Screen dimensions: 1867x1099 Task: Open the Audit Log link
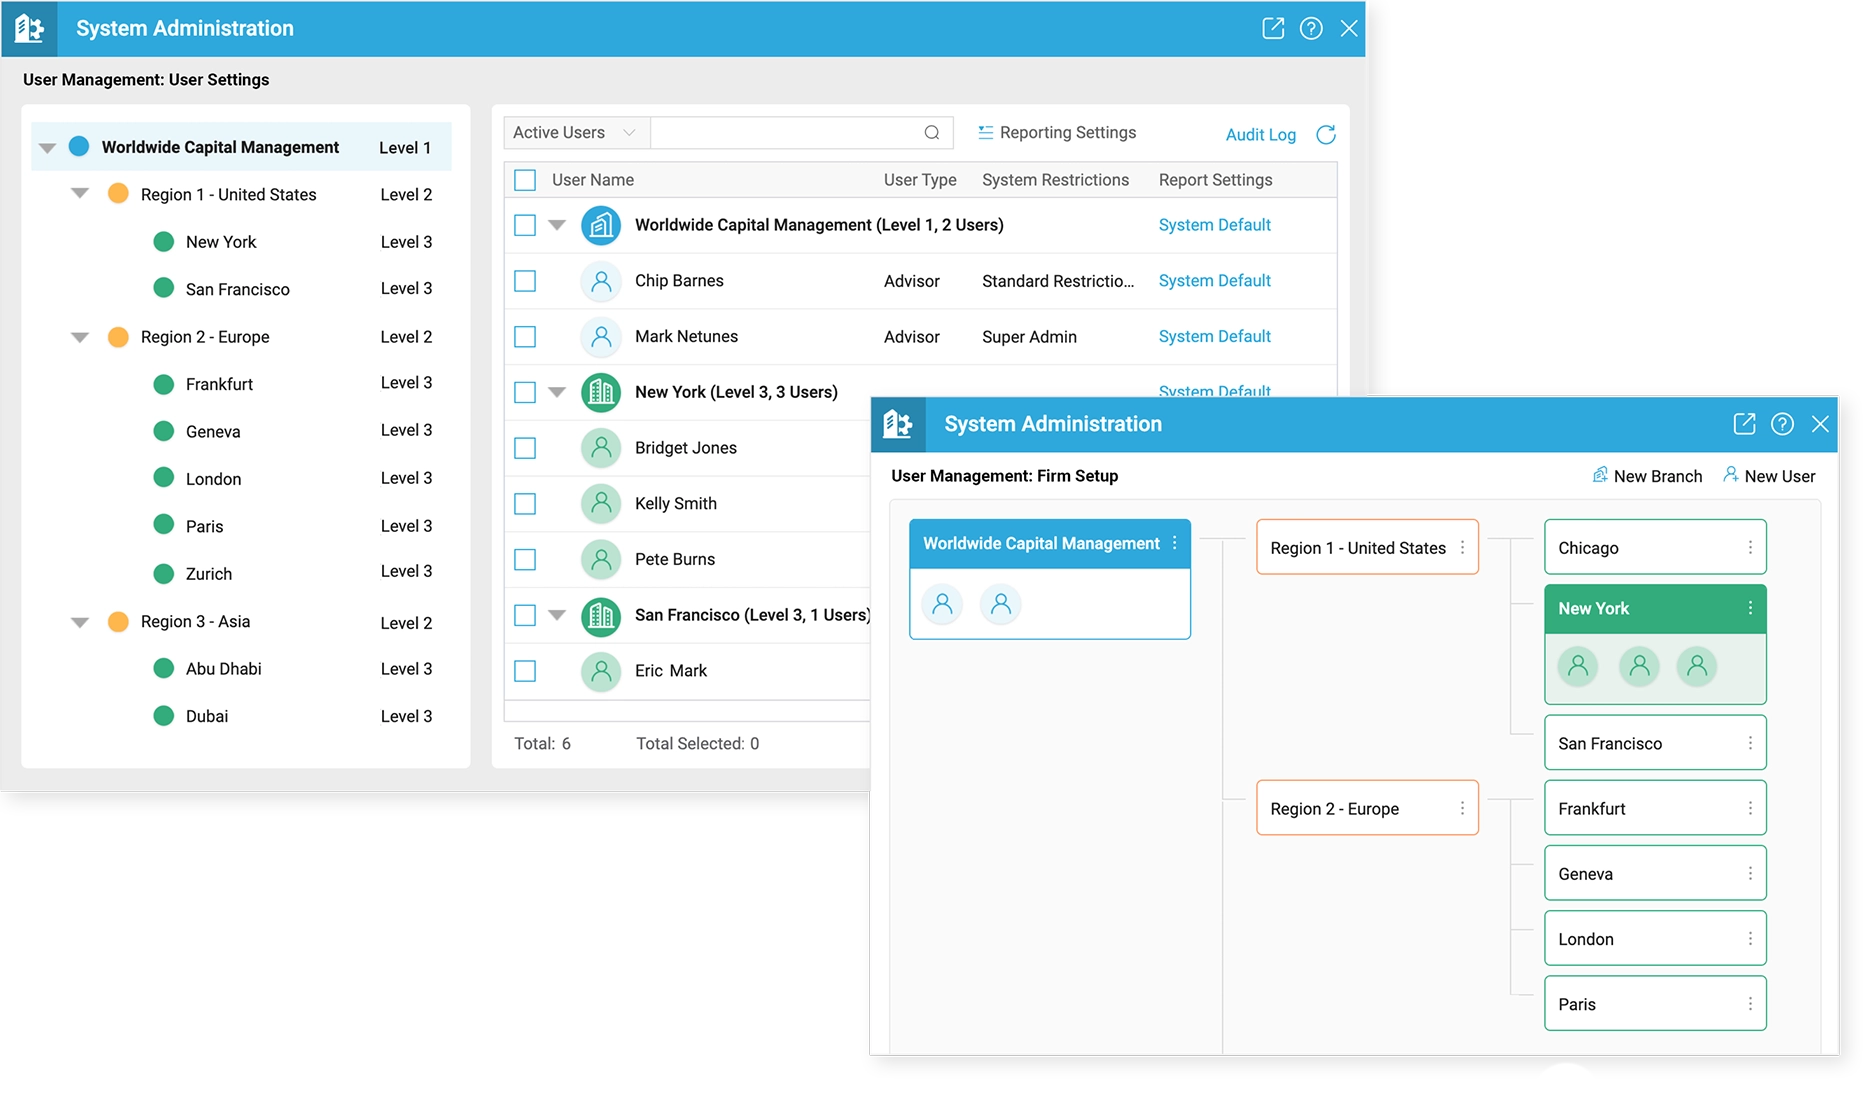coord(1260,135)
